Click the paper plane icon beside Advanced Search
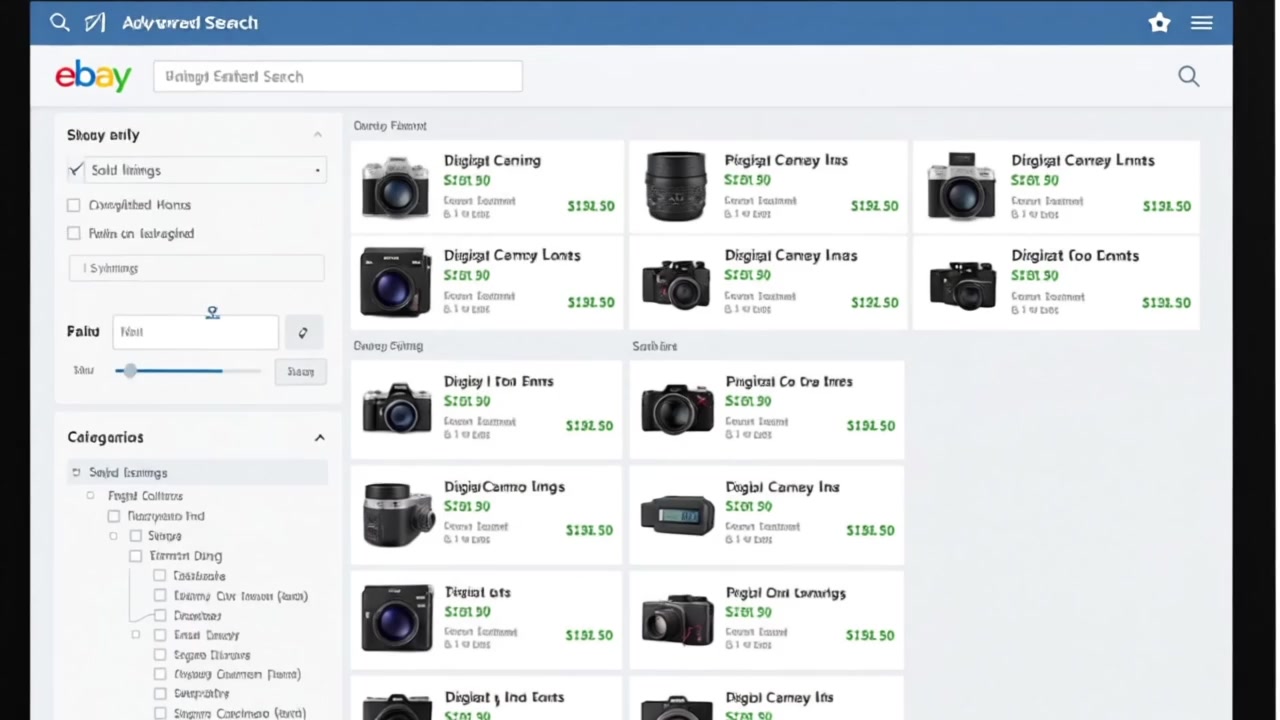Viewport: 1280px width, 720px height. 95,22
